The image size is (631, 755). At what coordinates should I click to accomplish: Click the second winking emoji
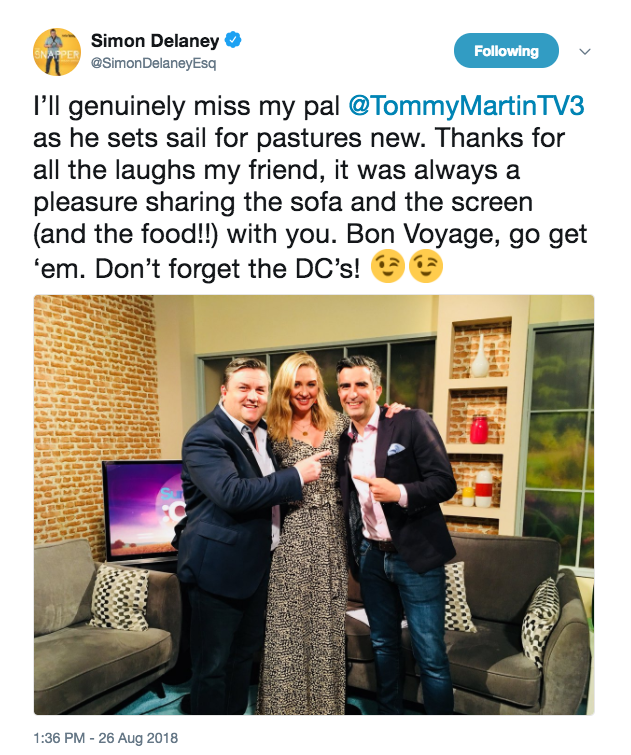(426, 266)
